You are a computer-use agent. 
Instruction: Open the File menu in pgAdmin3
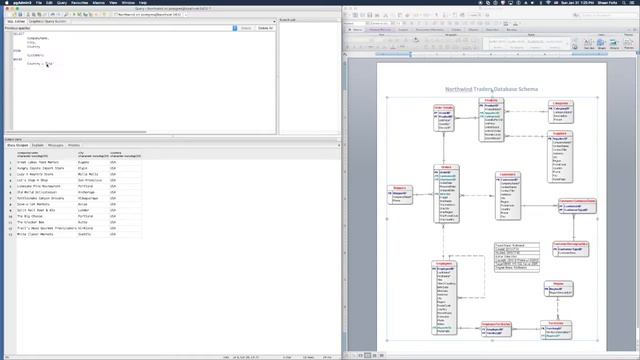(38, 2)
